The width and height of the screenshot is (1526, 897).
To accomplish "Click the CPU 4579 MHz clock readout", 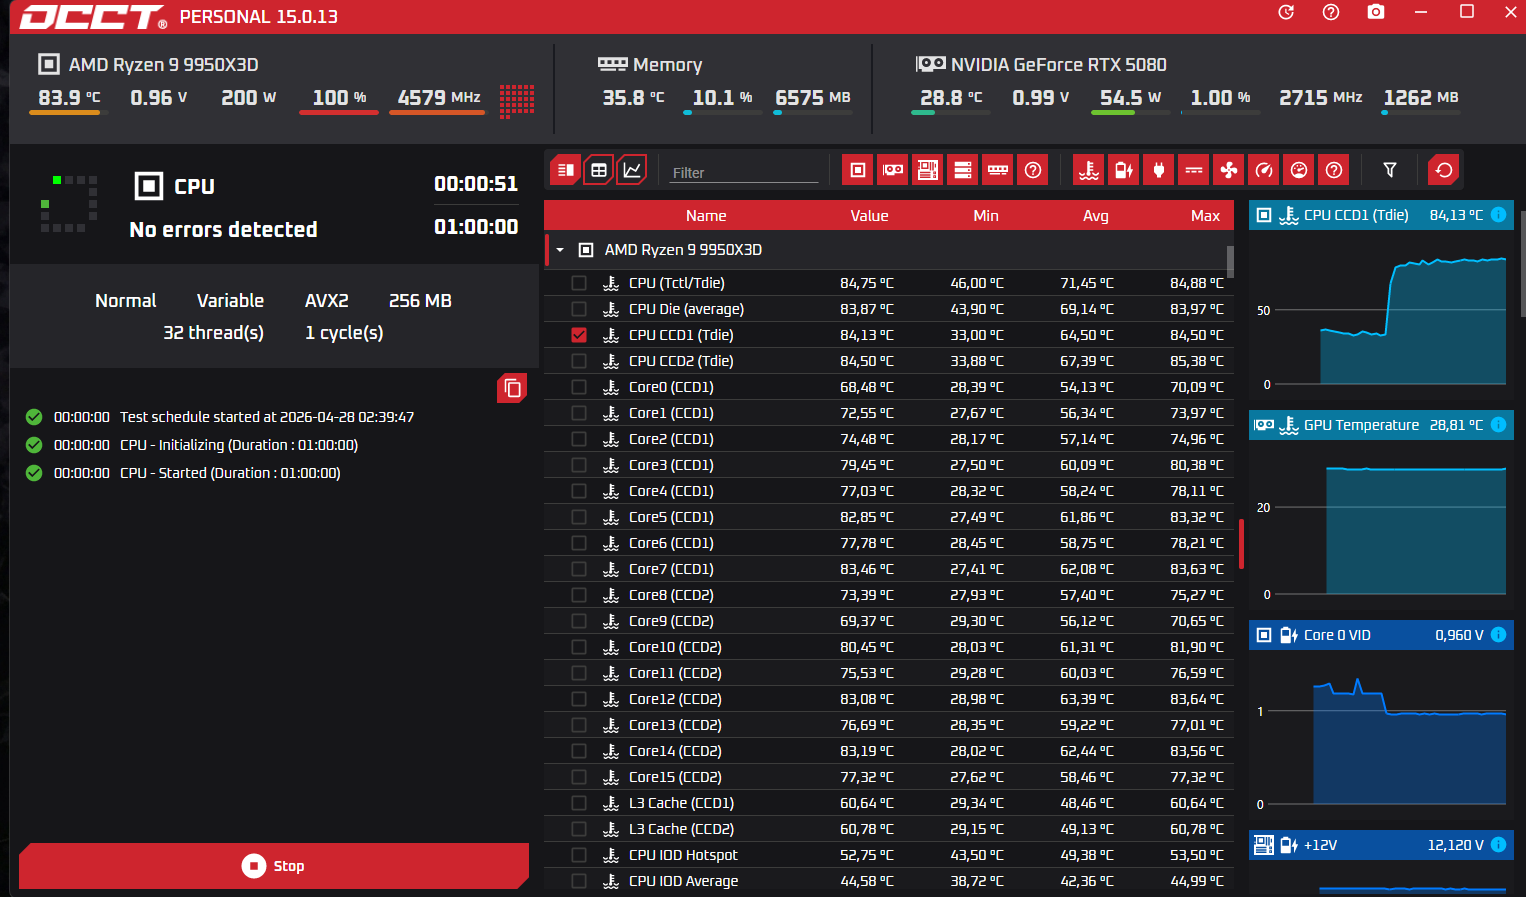I will (439, 98).
